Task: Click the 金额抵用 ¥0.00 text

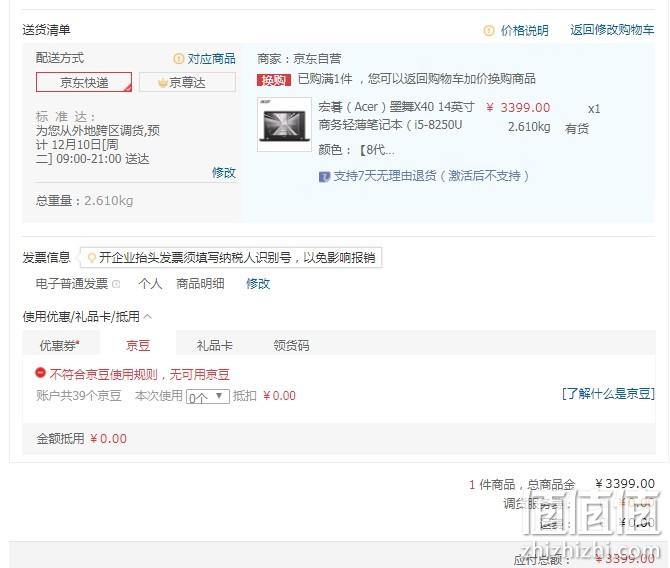Action: click(x=82, y=439)
